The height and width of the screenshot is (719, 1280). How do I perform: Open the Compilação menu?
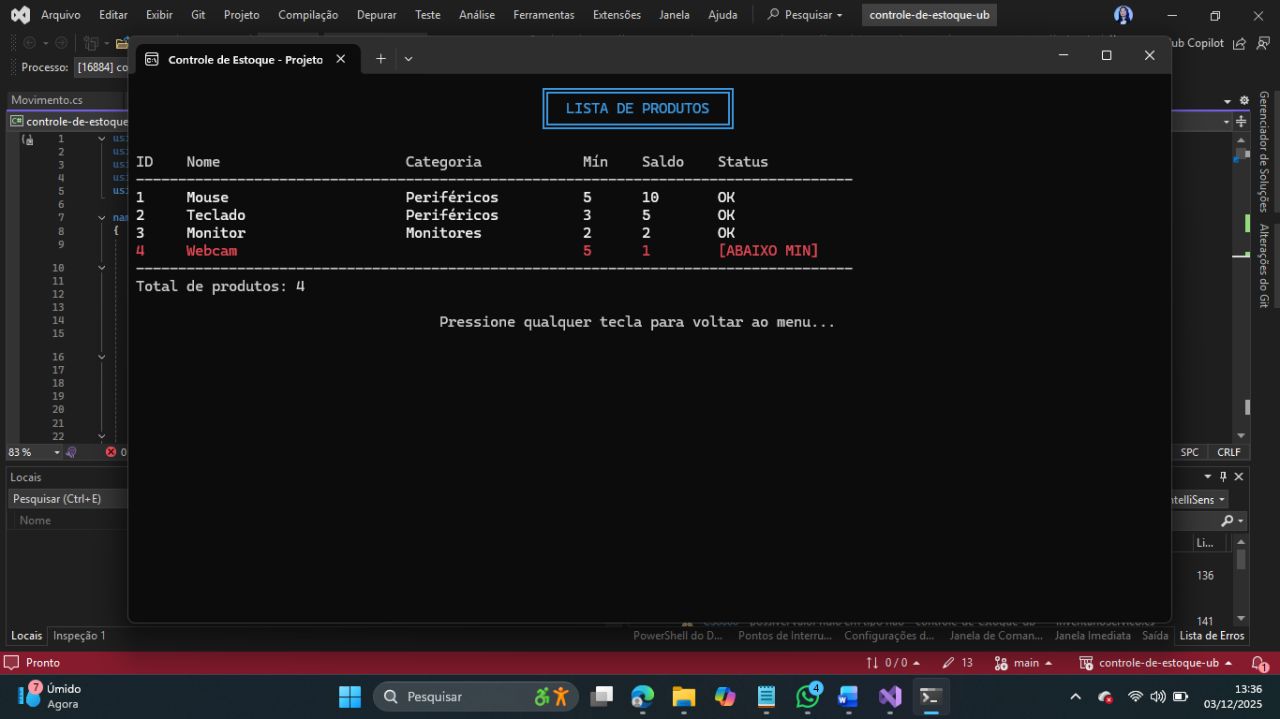click(x=308, y=15)
